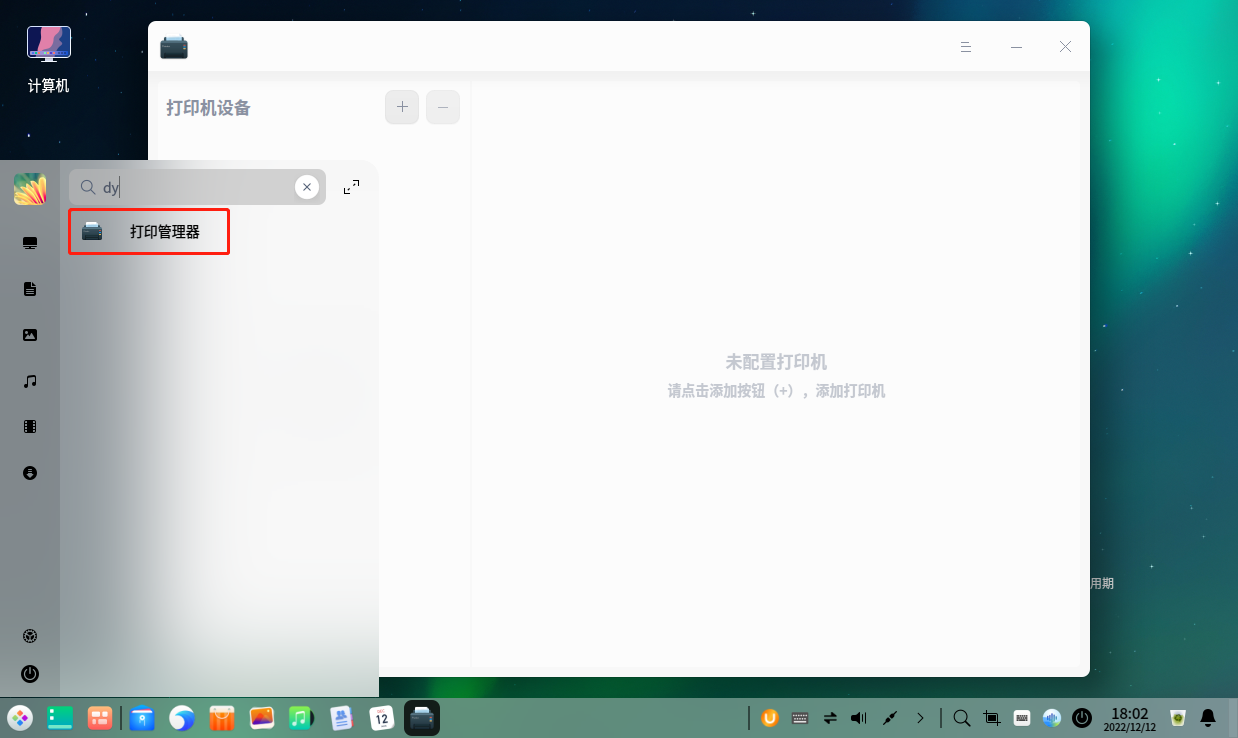Open the Calendar in the dock
This screenshot has height=738, width=1238.
[381, 717]
